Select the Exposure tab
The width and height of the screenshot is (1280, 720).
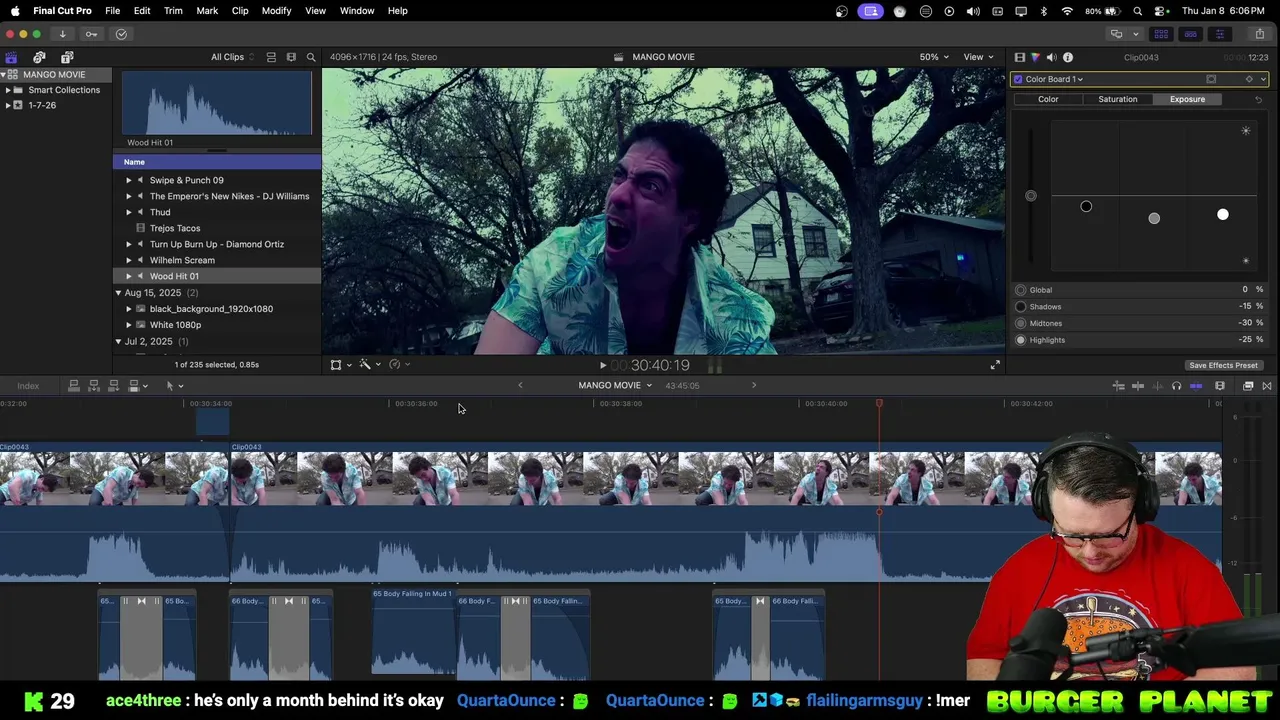pos(1187,99)
